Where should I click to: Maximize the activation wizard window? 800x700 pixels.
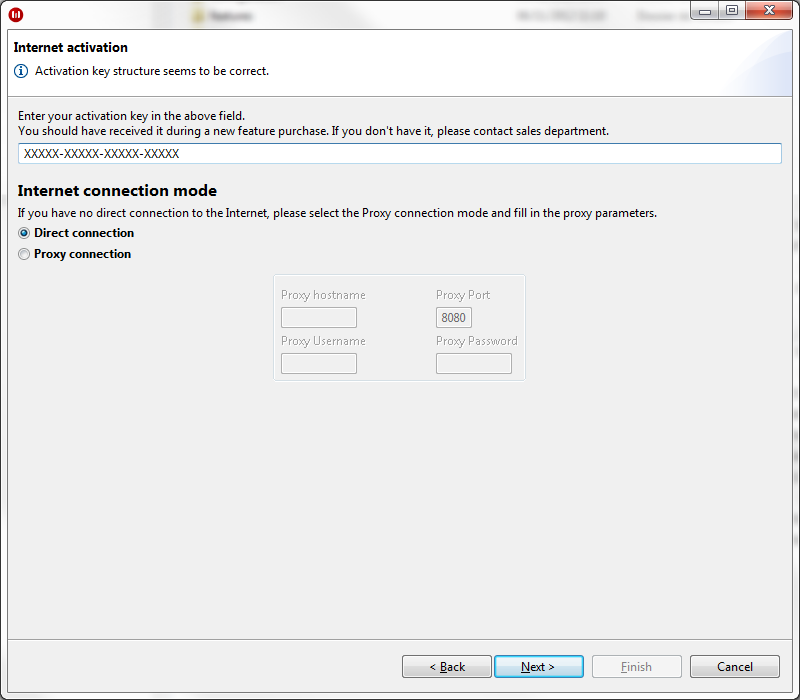click(732, 11)
